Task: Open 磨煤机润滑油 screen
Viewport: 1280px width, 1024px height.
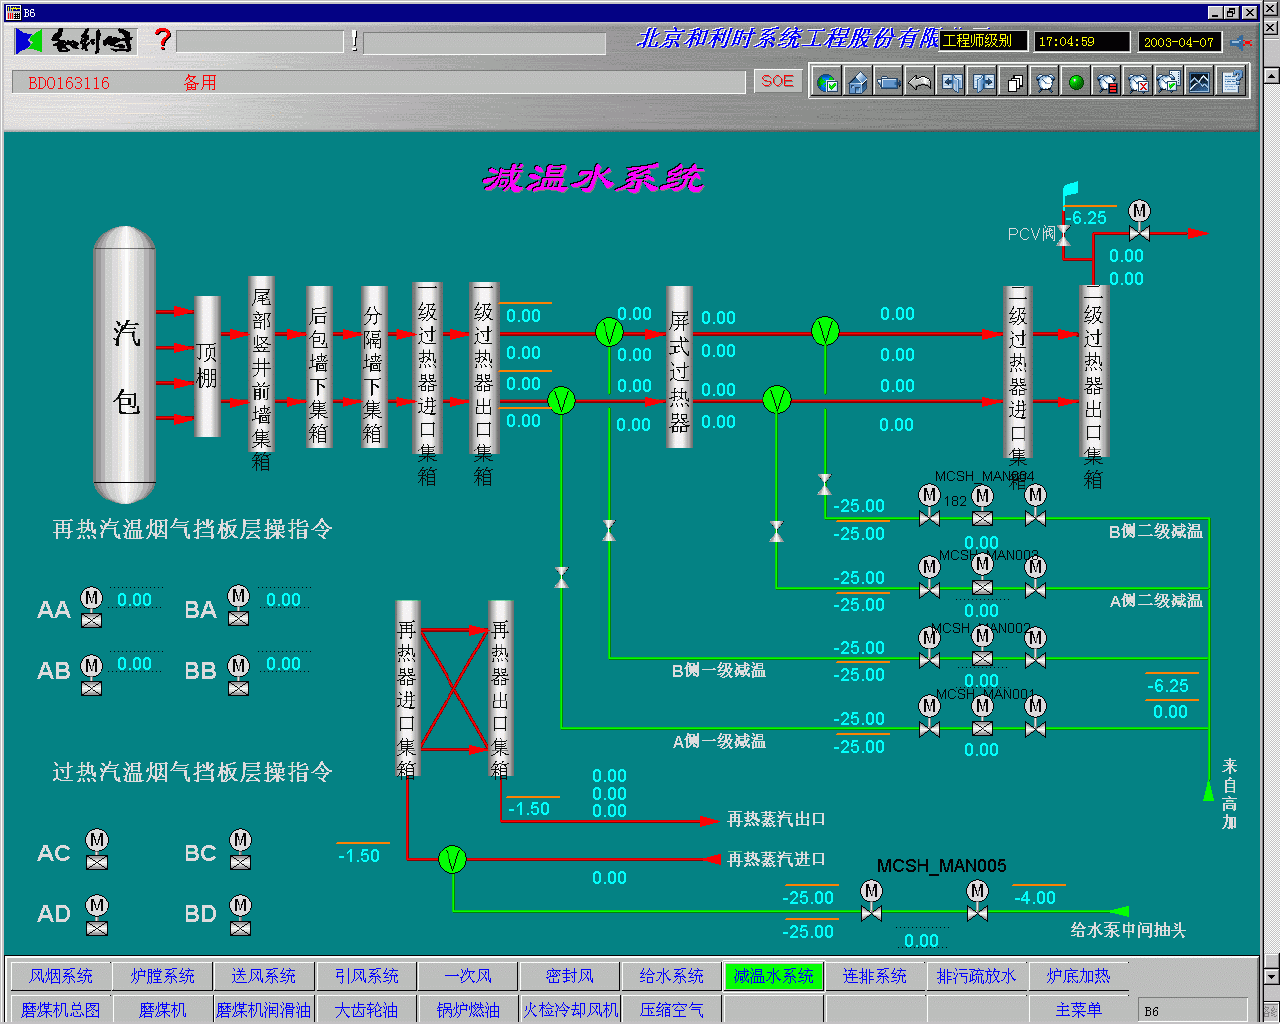Action: [264, 1010]
